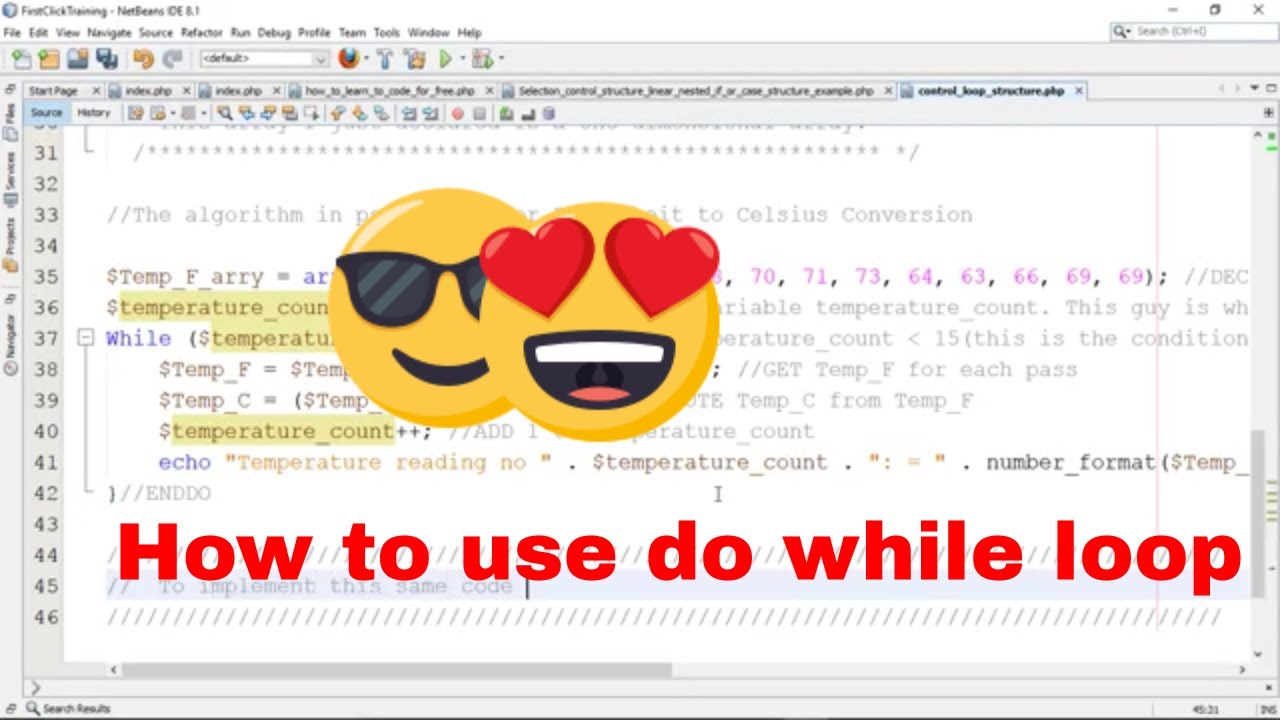Expand the Run Project dropdown arrow
Screen dimensions: 1280x720
click(462, 59)
